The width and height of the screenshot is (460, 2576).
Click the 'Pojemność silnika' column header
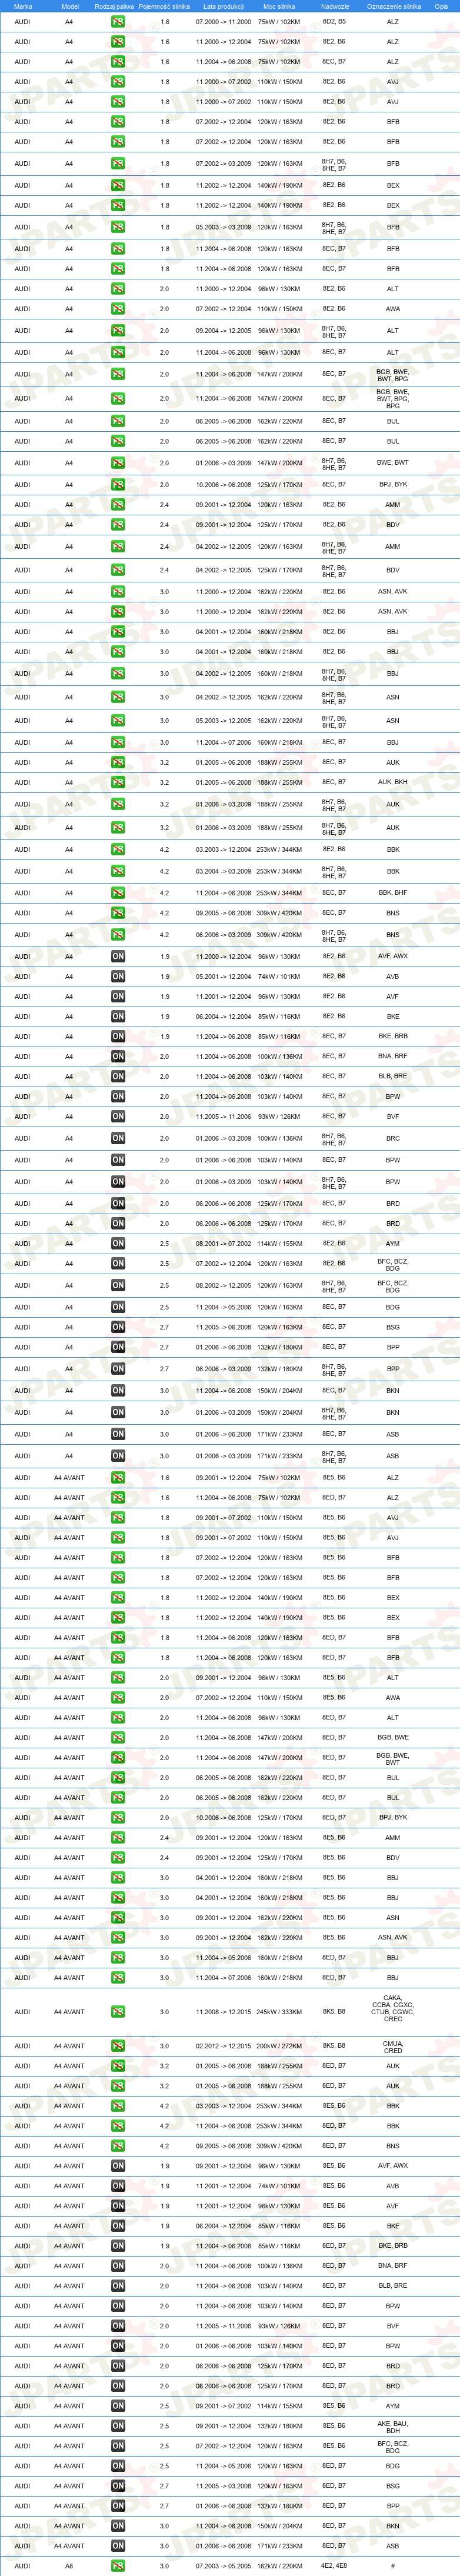pos(164,6)
